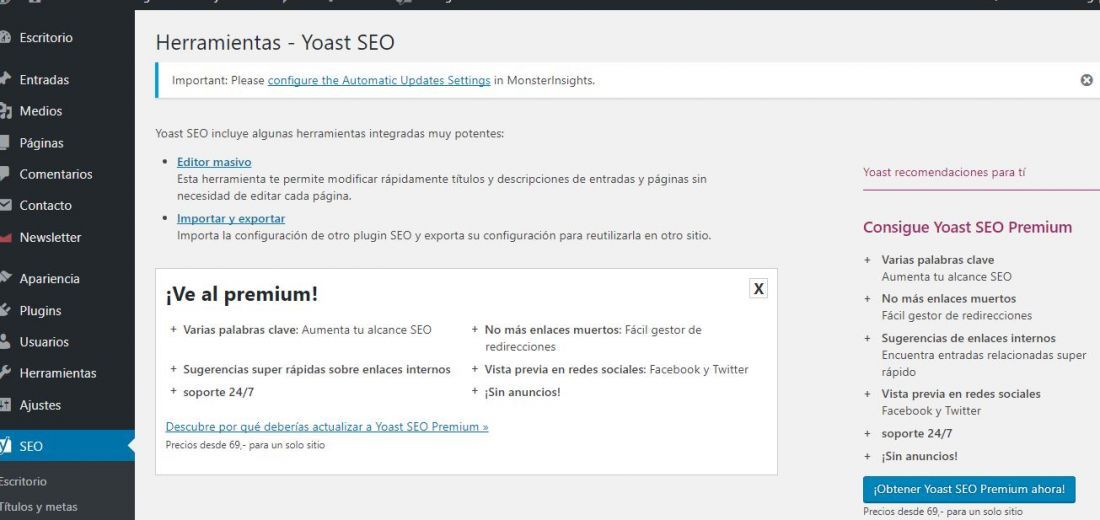1100x520 pixels.
Task: Go to Escritorio in sidebar top
Action: point(46,38)
